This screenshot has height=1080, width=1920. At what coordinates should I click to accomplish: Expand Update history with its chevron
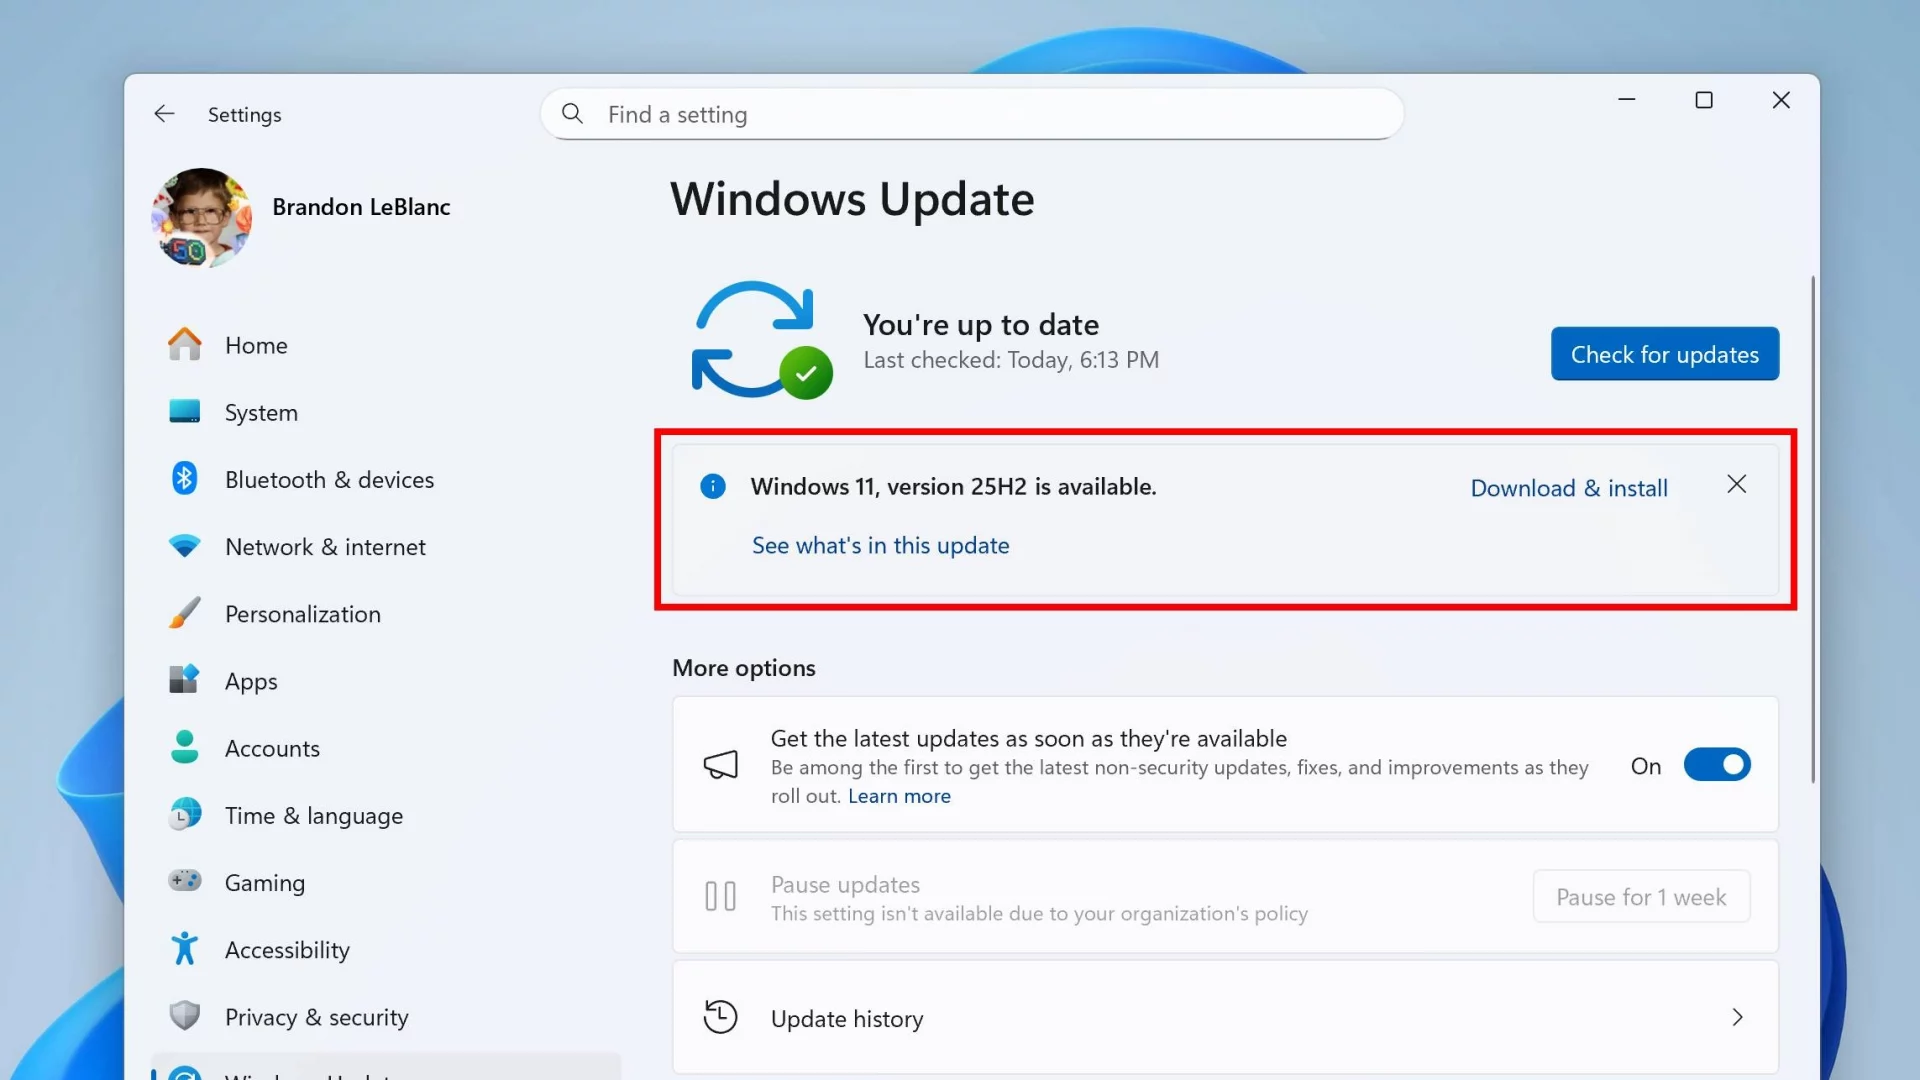[1737, 1017]
